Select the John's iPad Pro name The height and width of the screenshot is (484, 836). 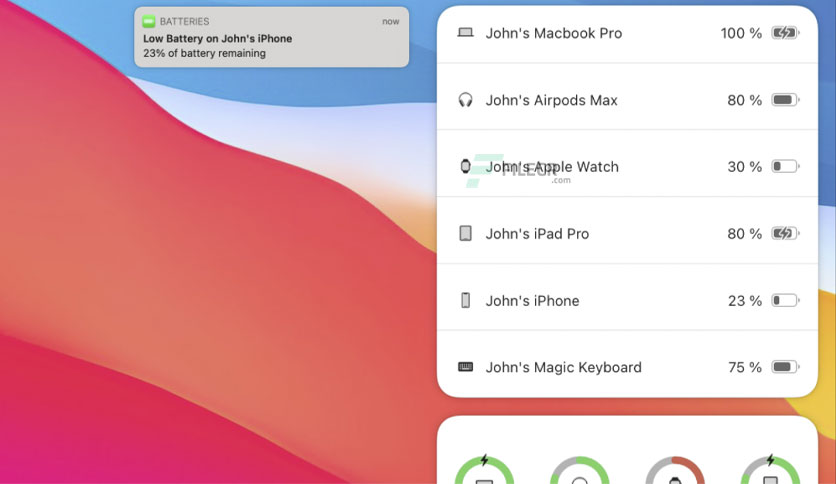tap(537, 233)
